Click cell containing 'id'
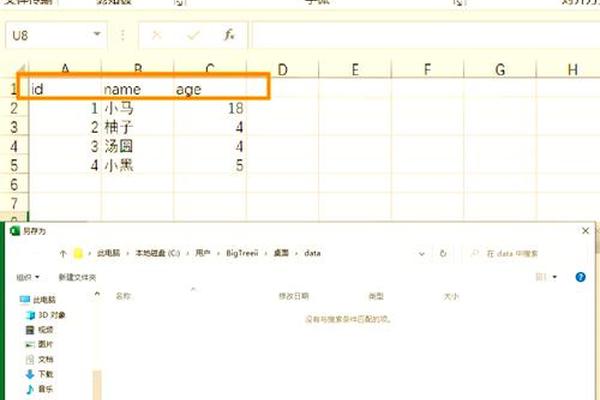The height and width of the screenshot is (400, 600). click(x=65, y=89)
